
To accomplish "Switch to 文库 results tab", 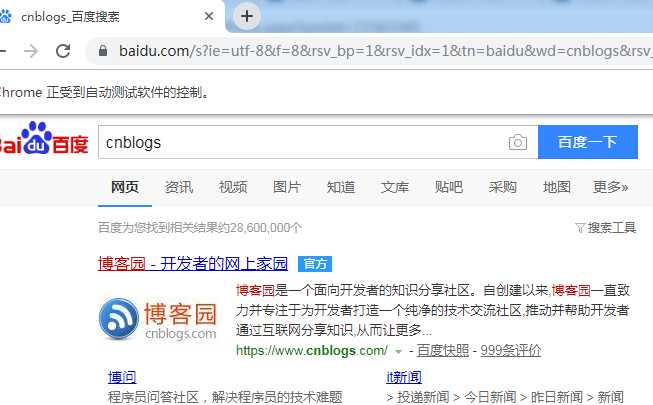I will [x=395, y=187].
